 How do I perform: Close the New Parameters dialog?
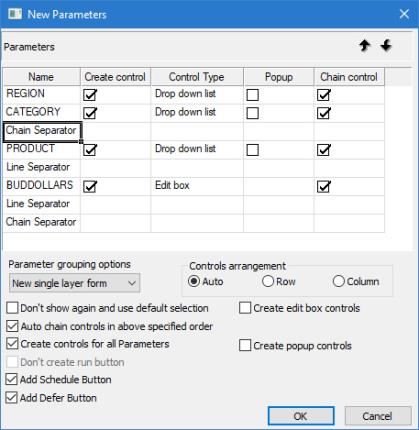point(404,14)
